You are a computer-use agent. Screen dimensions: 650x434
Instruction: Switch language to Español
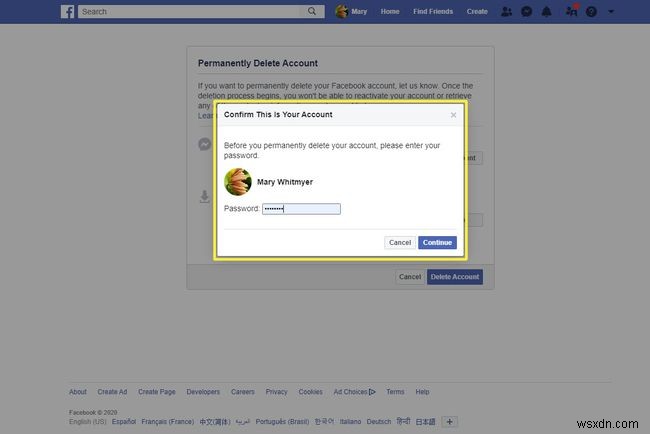tap(124, 422)
